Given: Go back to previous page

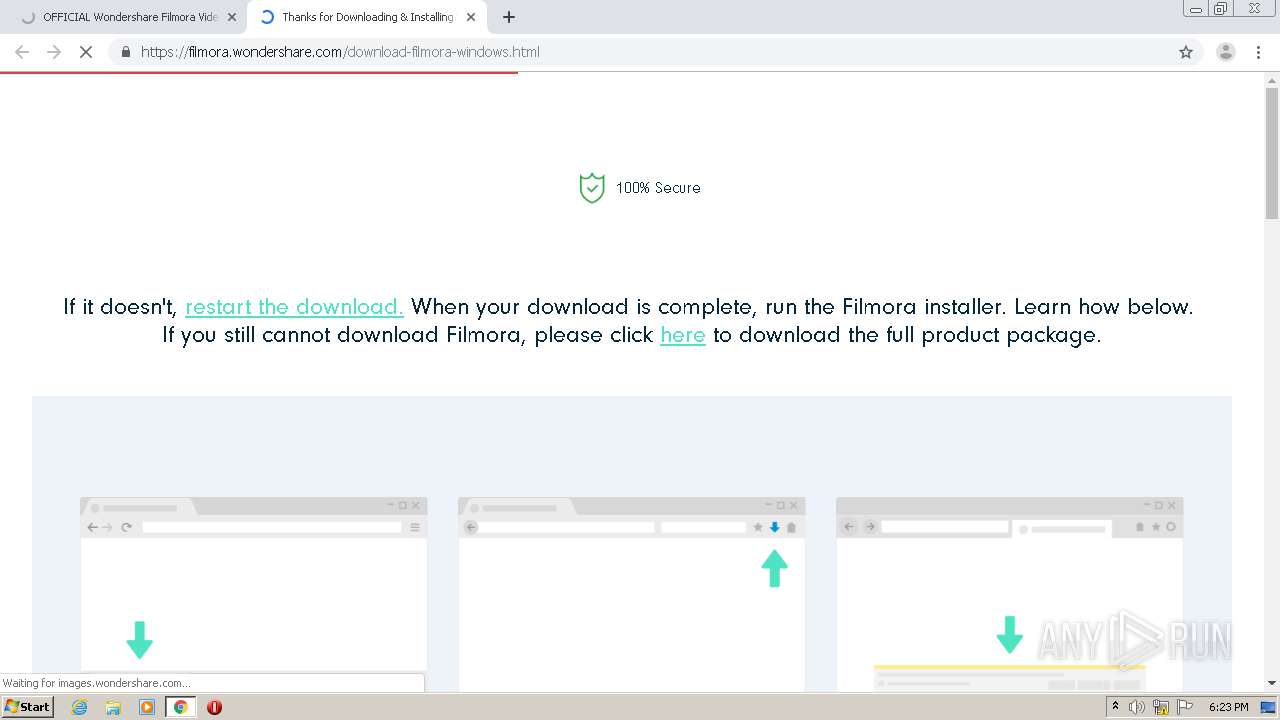Looking at the screenshot, I should 22,52.
